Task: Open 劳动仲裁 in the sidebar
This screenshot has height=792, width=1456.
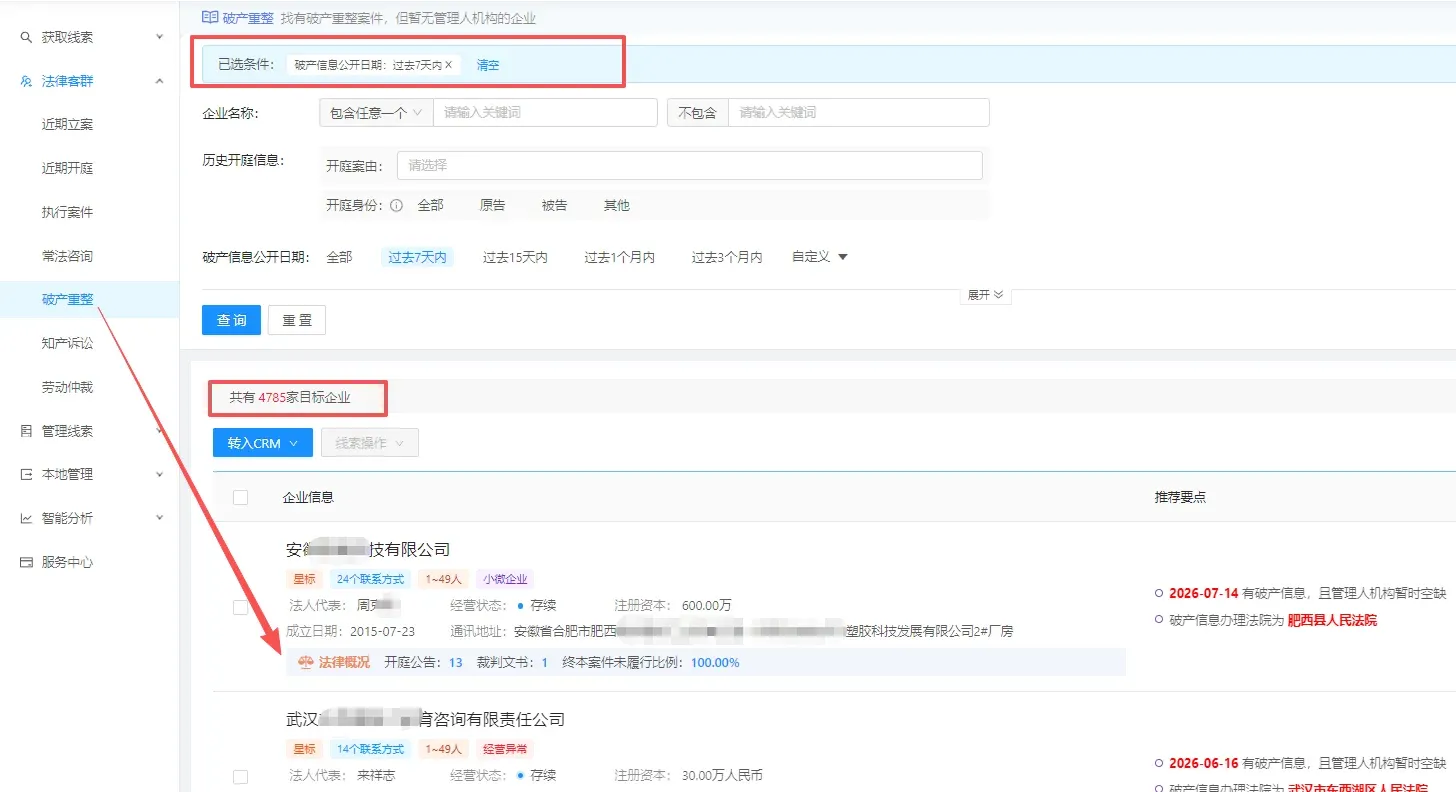Action: coord(67,387)
